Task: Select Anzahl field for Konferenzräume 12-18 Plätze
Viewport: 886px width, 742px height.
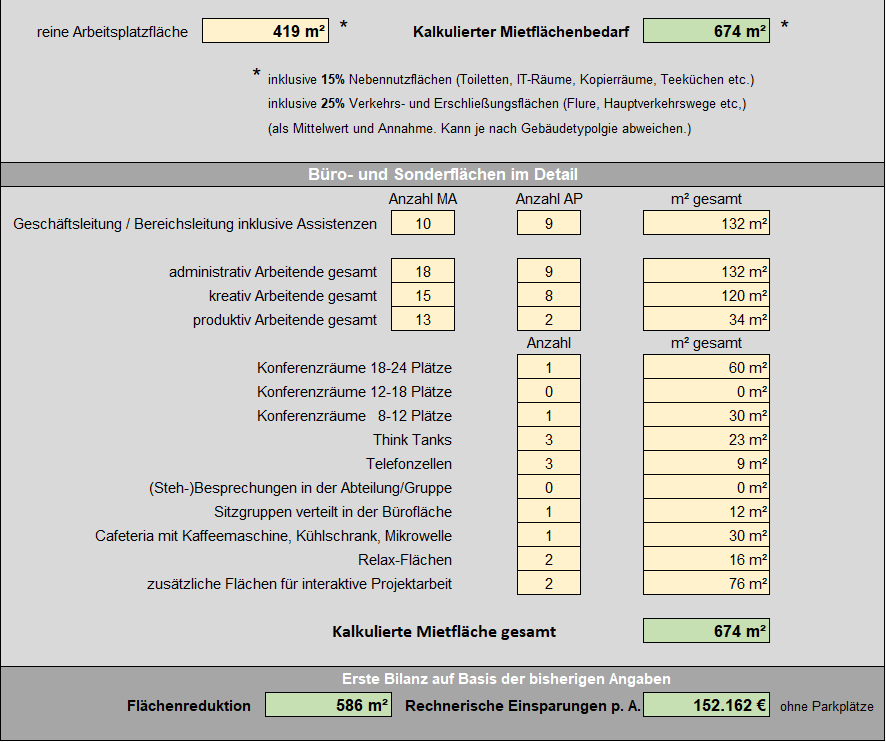Action: tap(549, 391)
